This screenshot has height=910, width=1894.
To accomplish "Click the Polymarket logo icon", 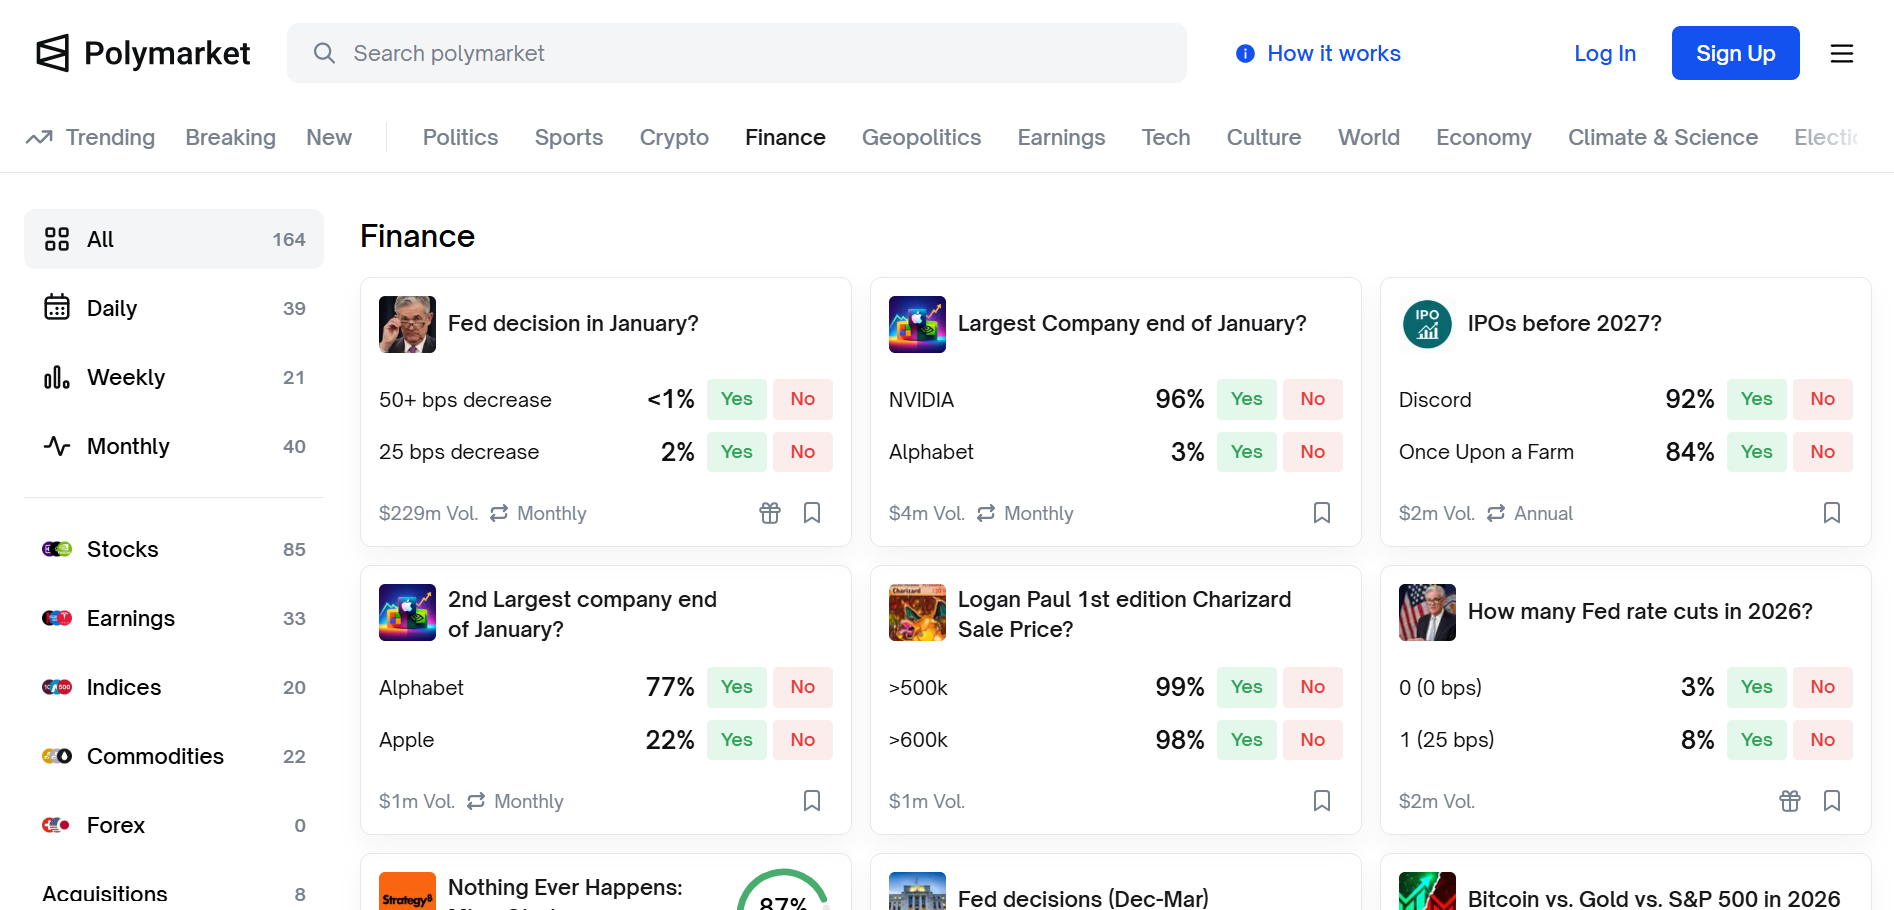I will pos(52,53).
